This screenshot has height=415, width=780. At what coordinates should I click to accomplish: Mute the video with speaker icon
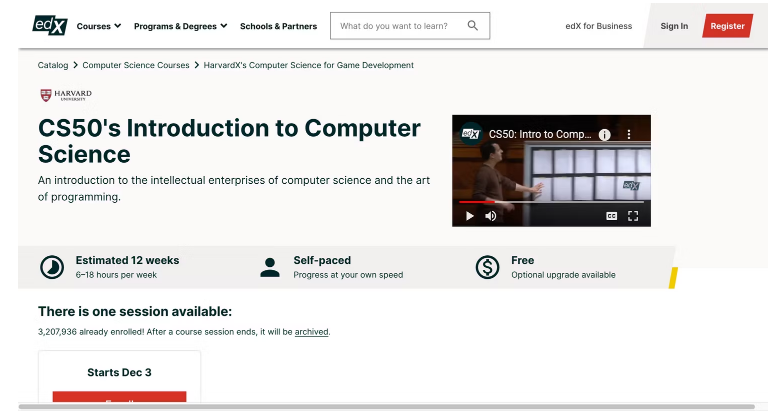[x=490, y=215]
